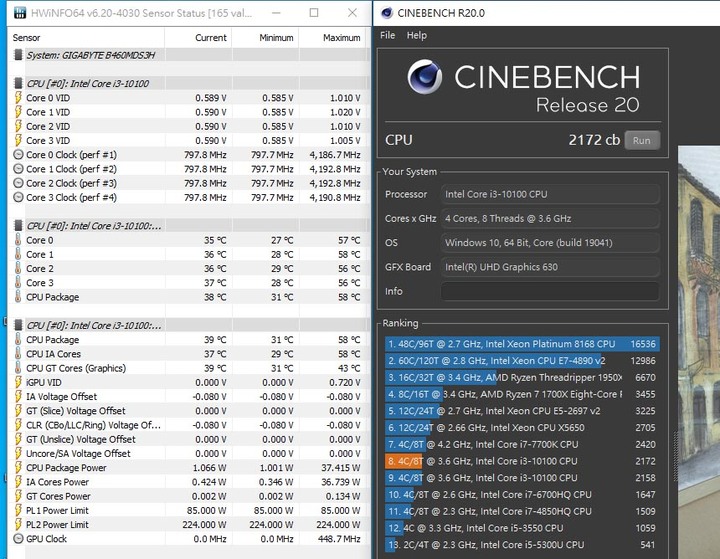This screenshot has height=559, width=720.
Task: Open the File menu in Cinebench
Action: click(x=388, y=35)
